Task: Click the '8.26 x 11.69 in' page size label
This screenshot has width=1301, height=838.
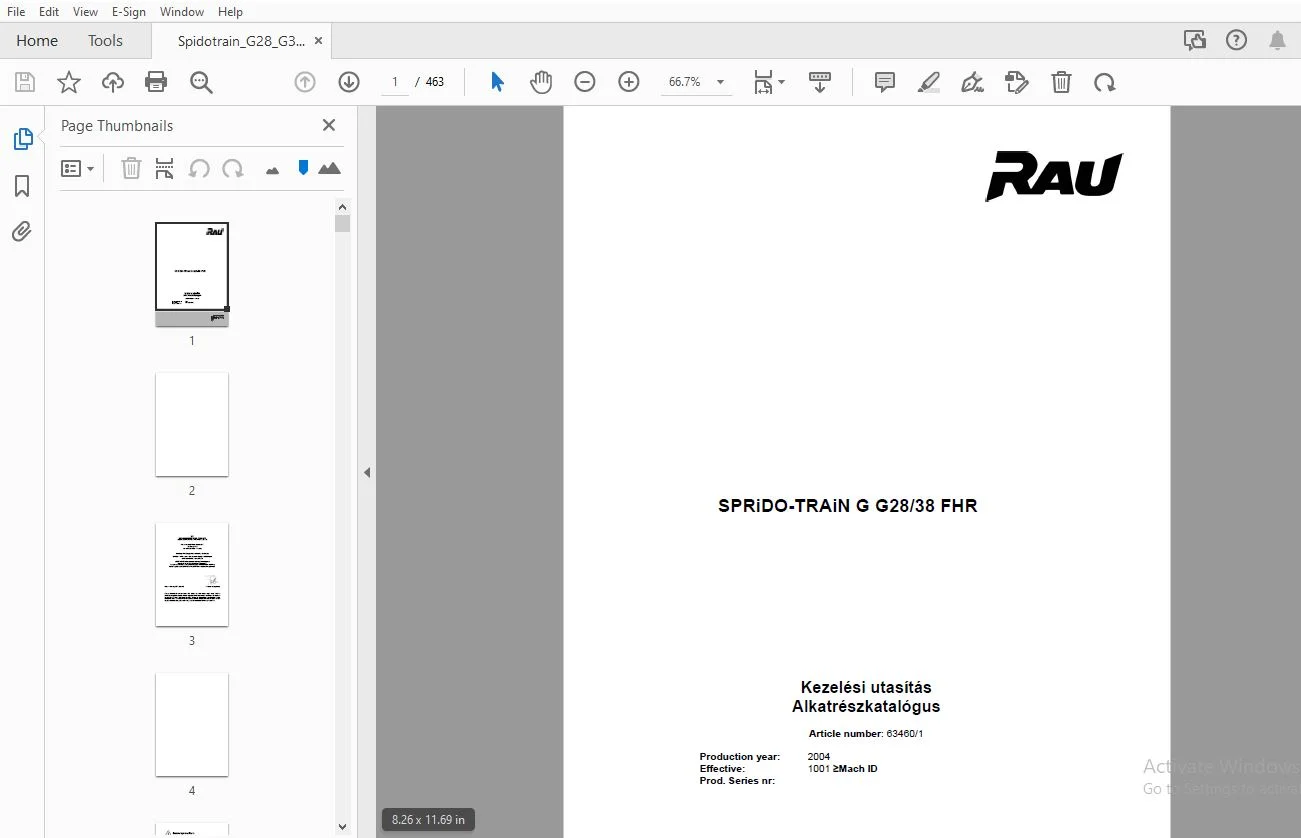Action: pos(428,820)
